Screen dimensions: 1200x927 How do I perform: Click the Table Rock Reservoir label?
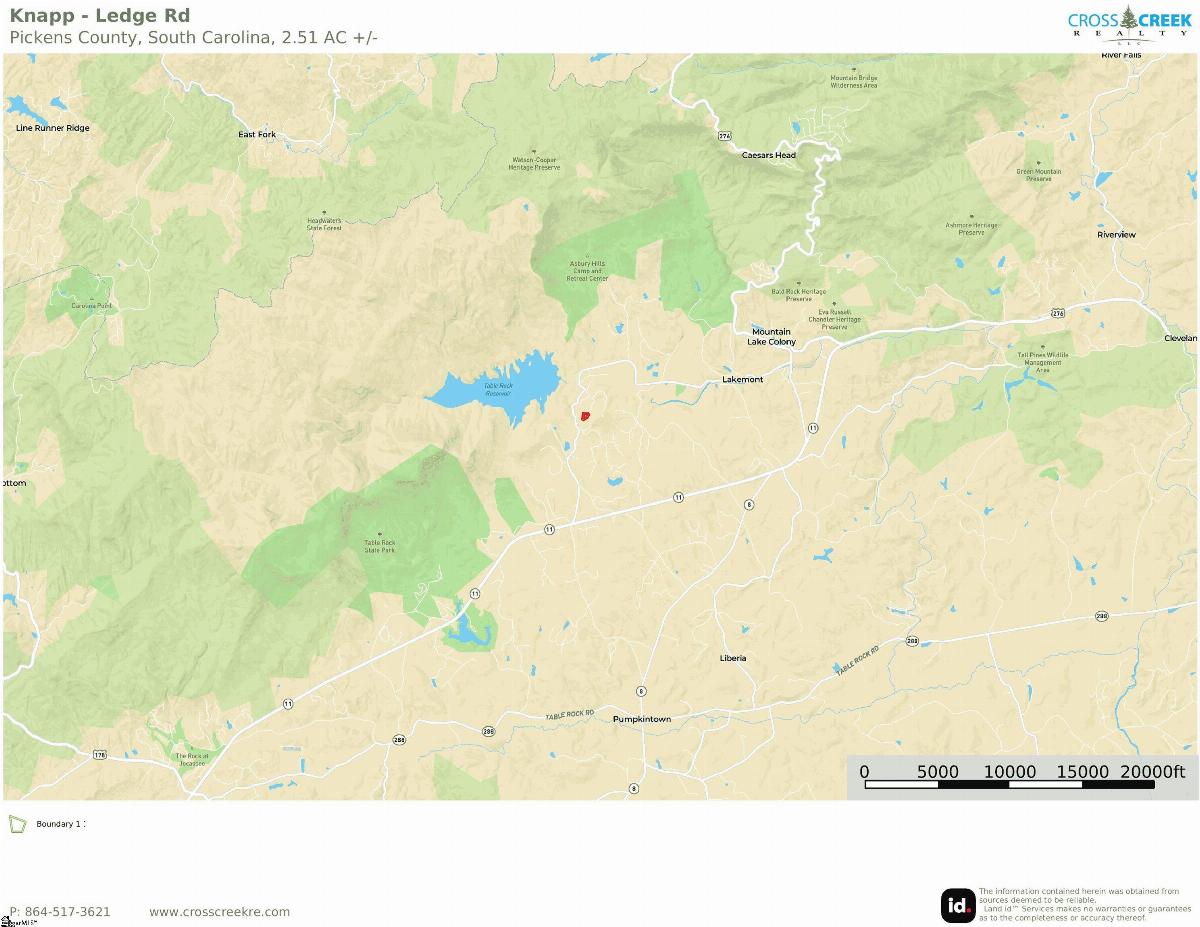coord(498,389)
